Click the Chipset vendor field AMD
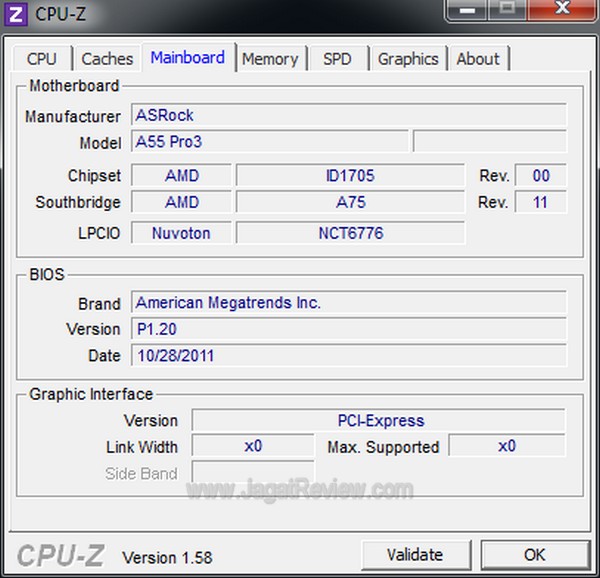Image resolution: width=600 pixels, height=578 pixels. pyautogui.click(x=182, y=176)
